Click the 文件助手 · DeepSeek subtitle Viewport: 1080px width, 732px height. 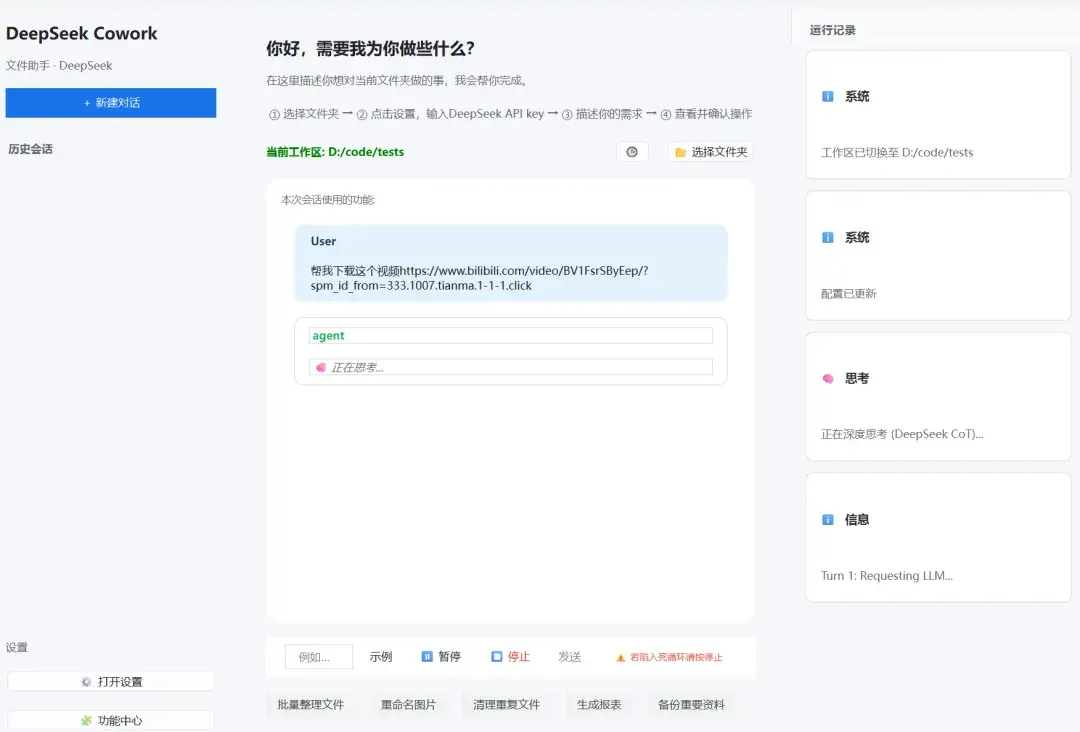pyautogui.click(x=59, y=66)
